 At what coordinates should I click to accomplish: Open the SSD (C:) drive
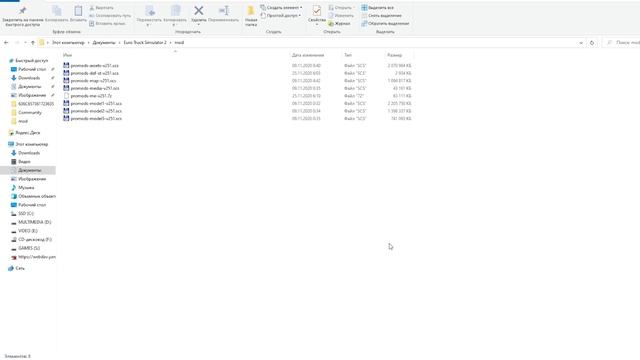[26, 213]
